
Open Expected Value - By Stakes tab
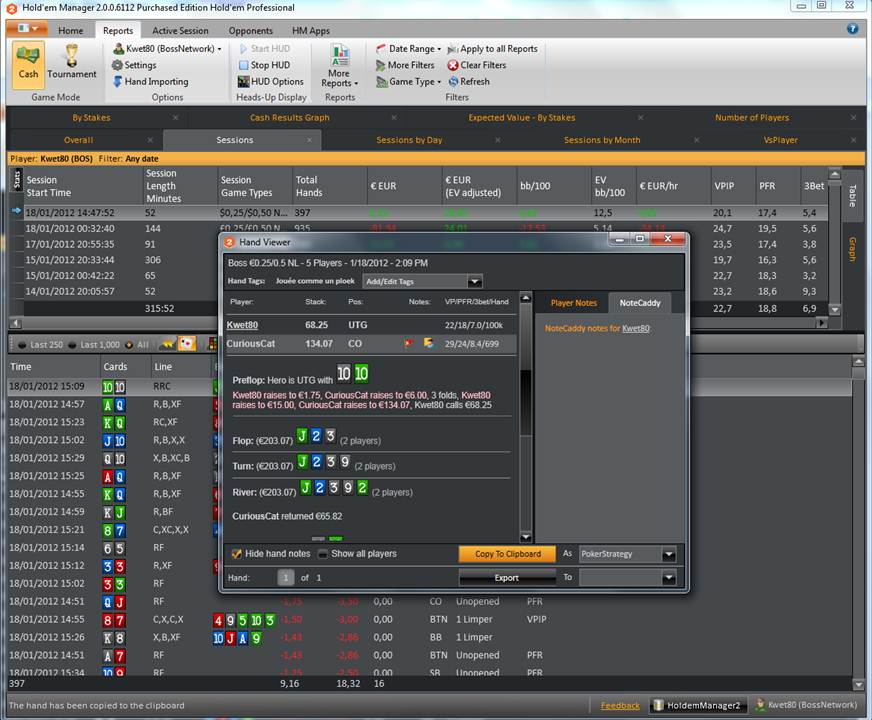click(522, 117)
